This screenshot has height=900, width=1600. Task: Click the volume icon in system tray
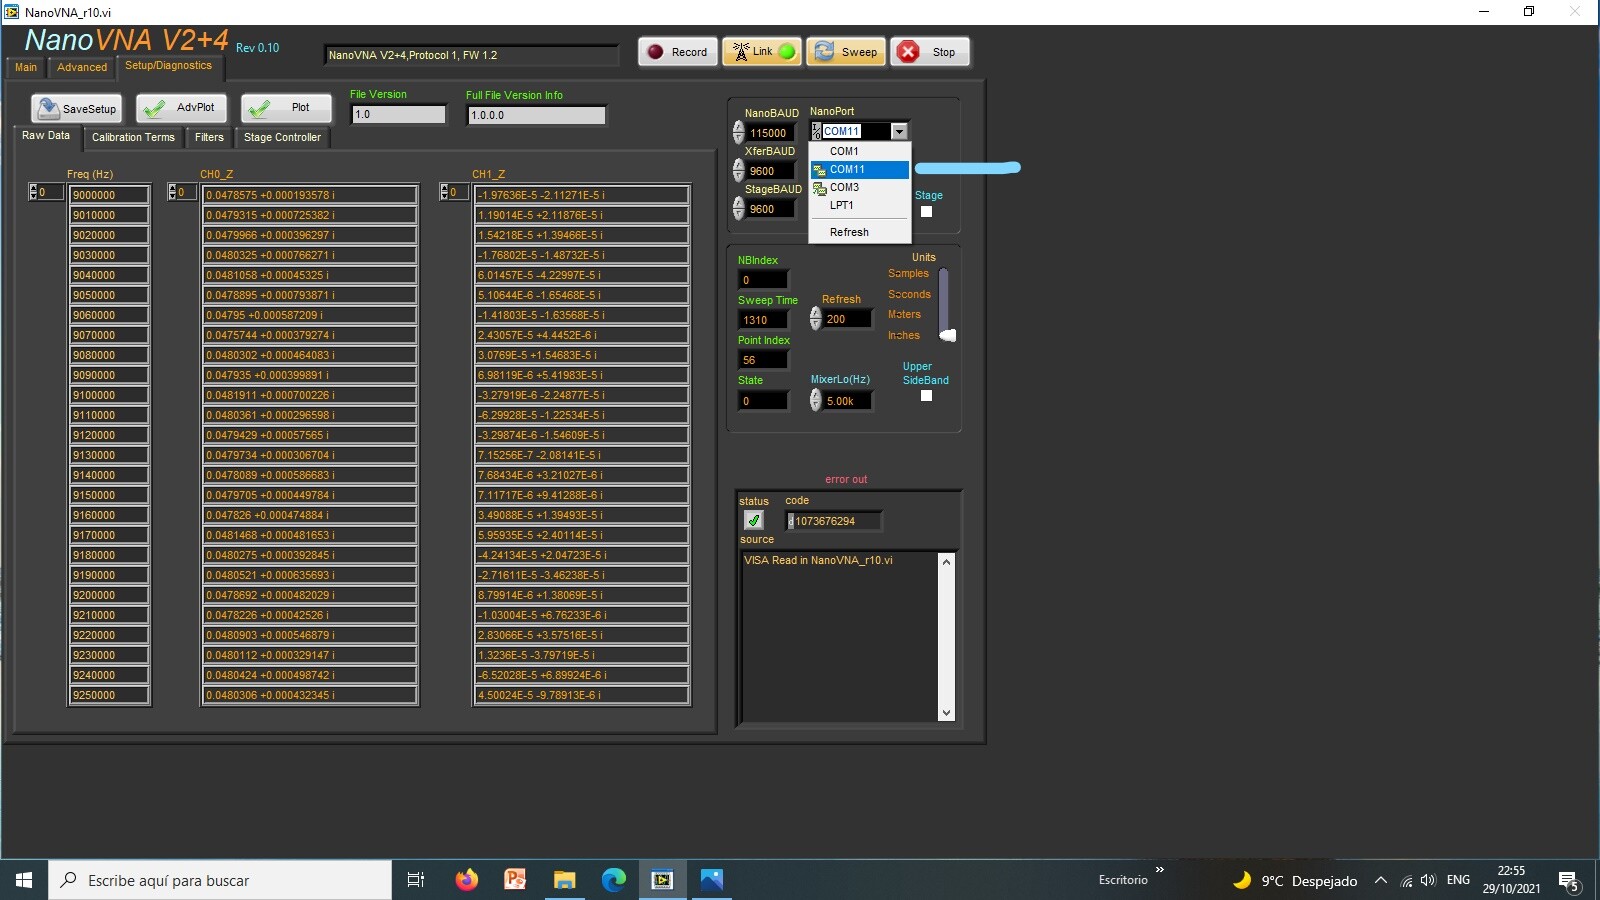[1428, 881]
